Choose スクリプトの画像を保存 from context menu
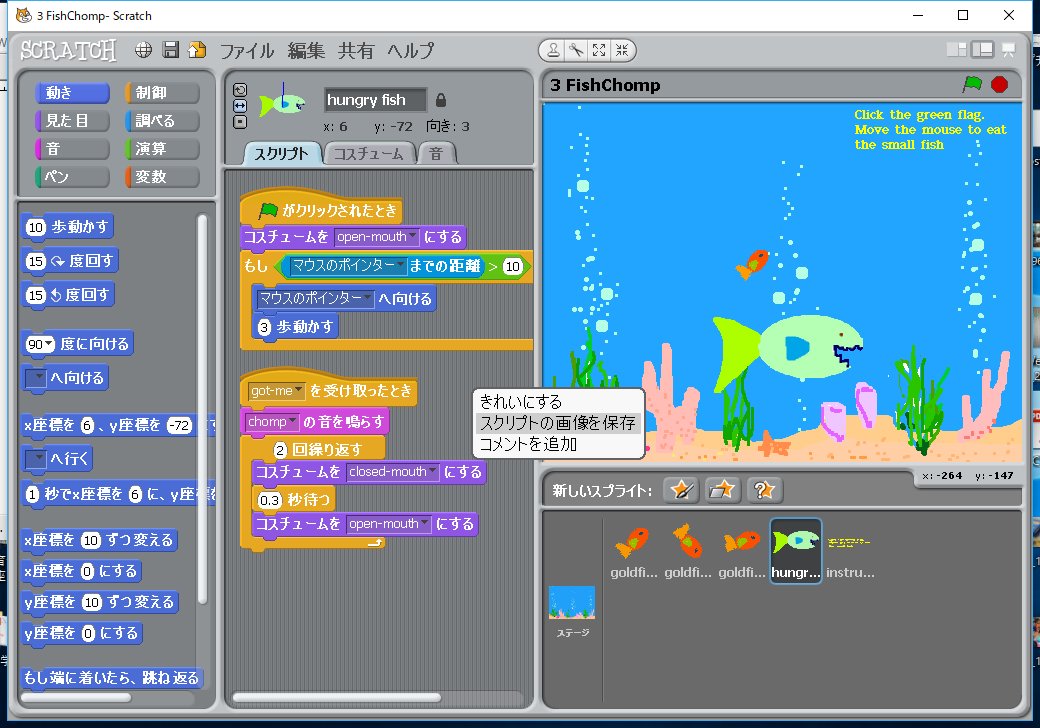The image size is (1040, 728). pos(558,423)
